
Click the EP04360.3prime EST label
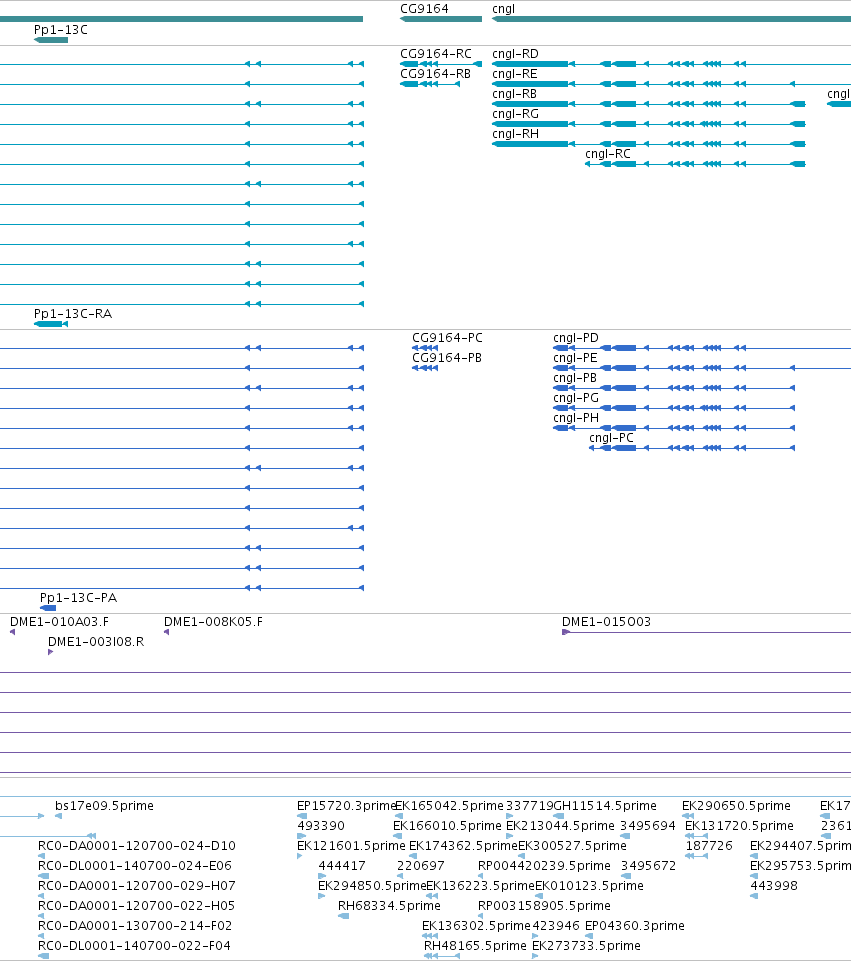(x=635, y=925)
